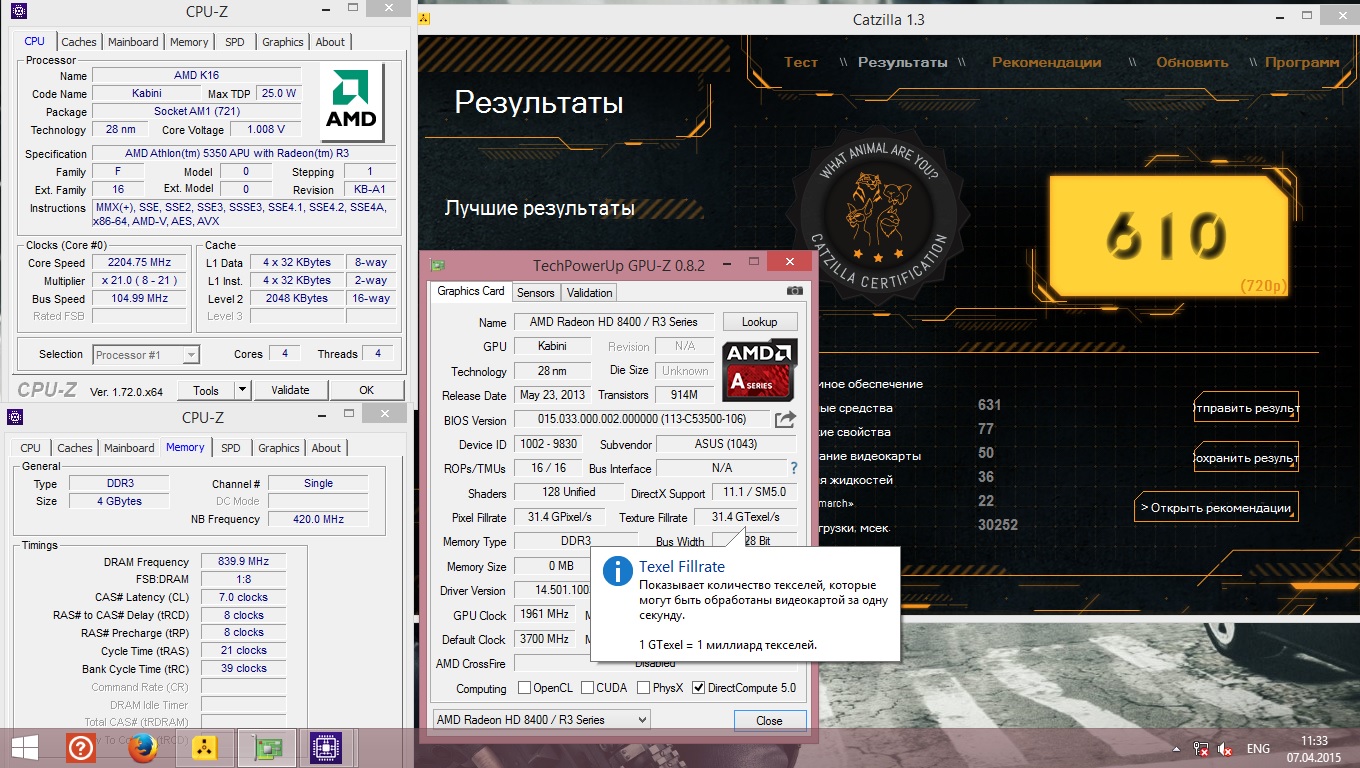Toggle the PhysX checkbox

click(644, 688)
